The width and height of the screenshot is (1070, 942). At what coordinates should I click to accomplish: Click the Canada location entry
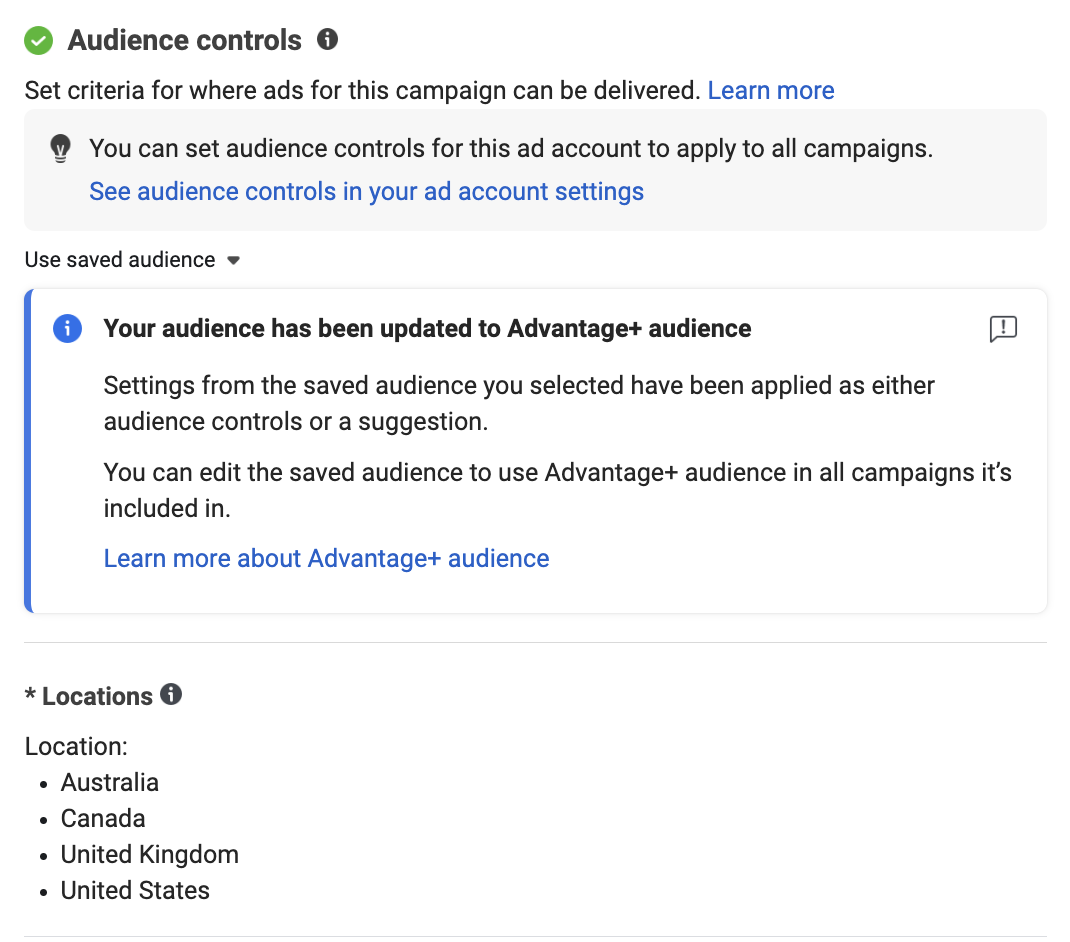pyautogui.click(x=103, y=818)
